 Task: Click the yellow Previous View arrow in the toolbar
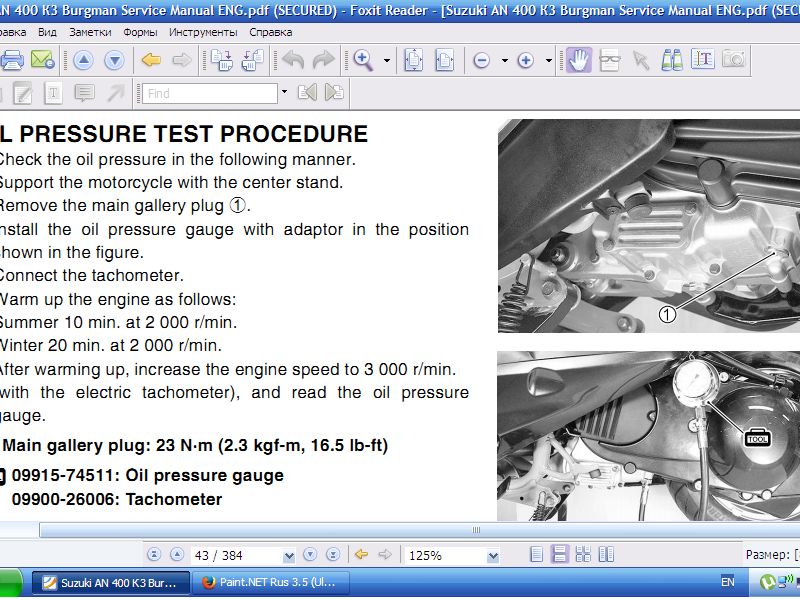(x=151, y=60)
